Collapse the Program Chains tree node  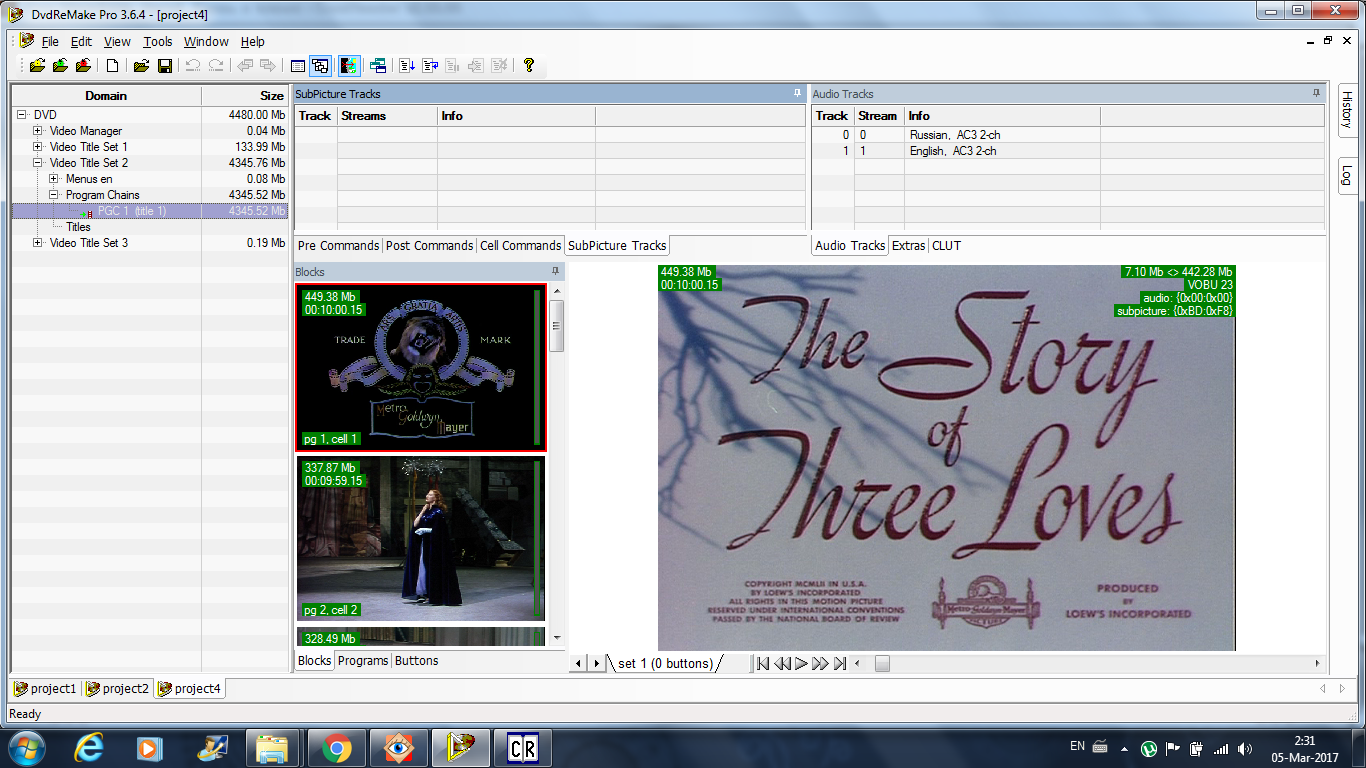54,195
